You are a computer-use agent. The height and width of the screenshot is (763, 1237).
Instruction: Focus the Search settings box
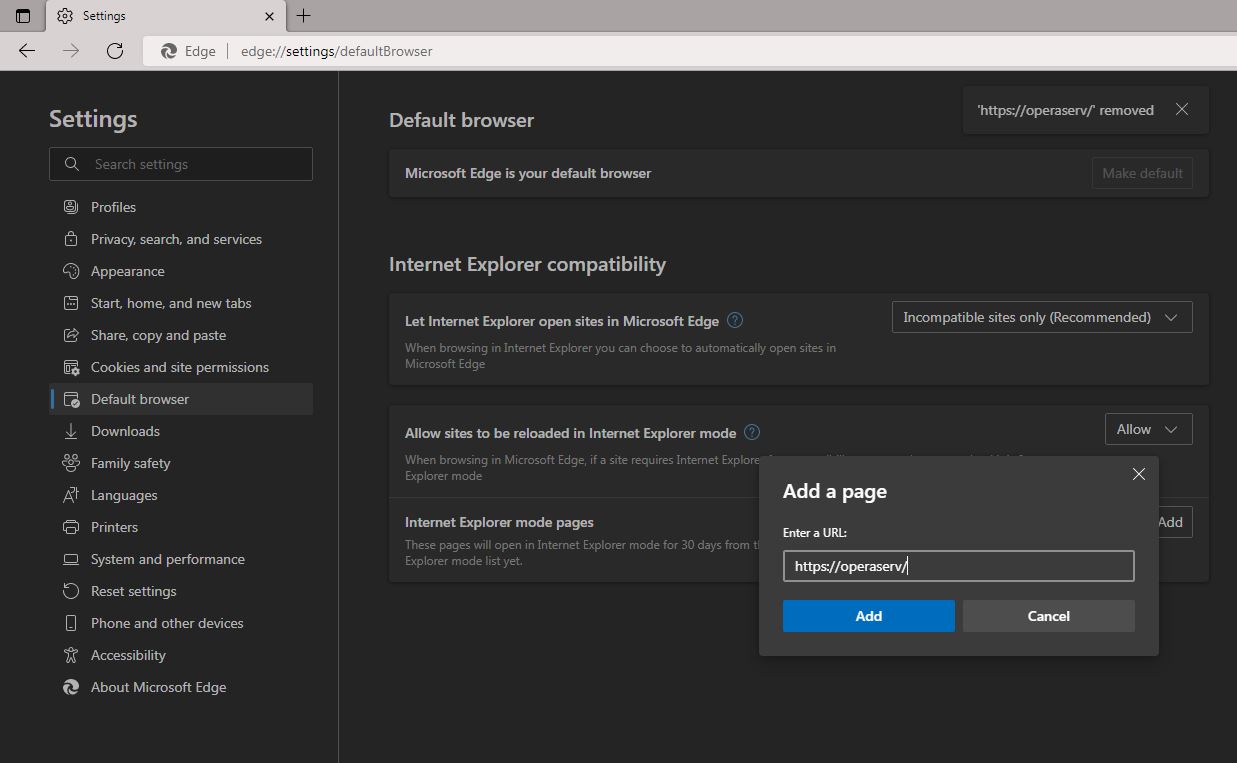pos(181,164)
